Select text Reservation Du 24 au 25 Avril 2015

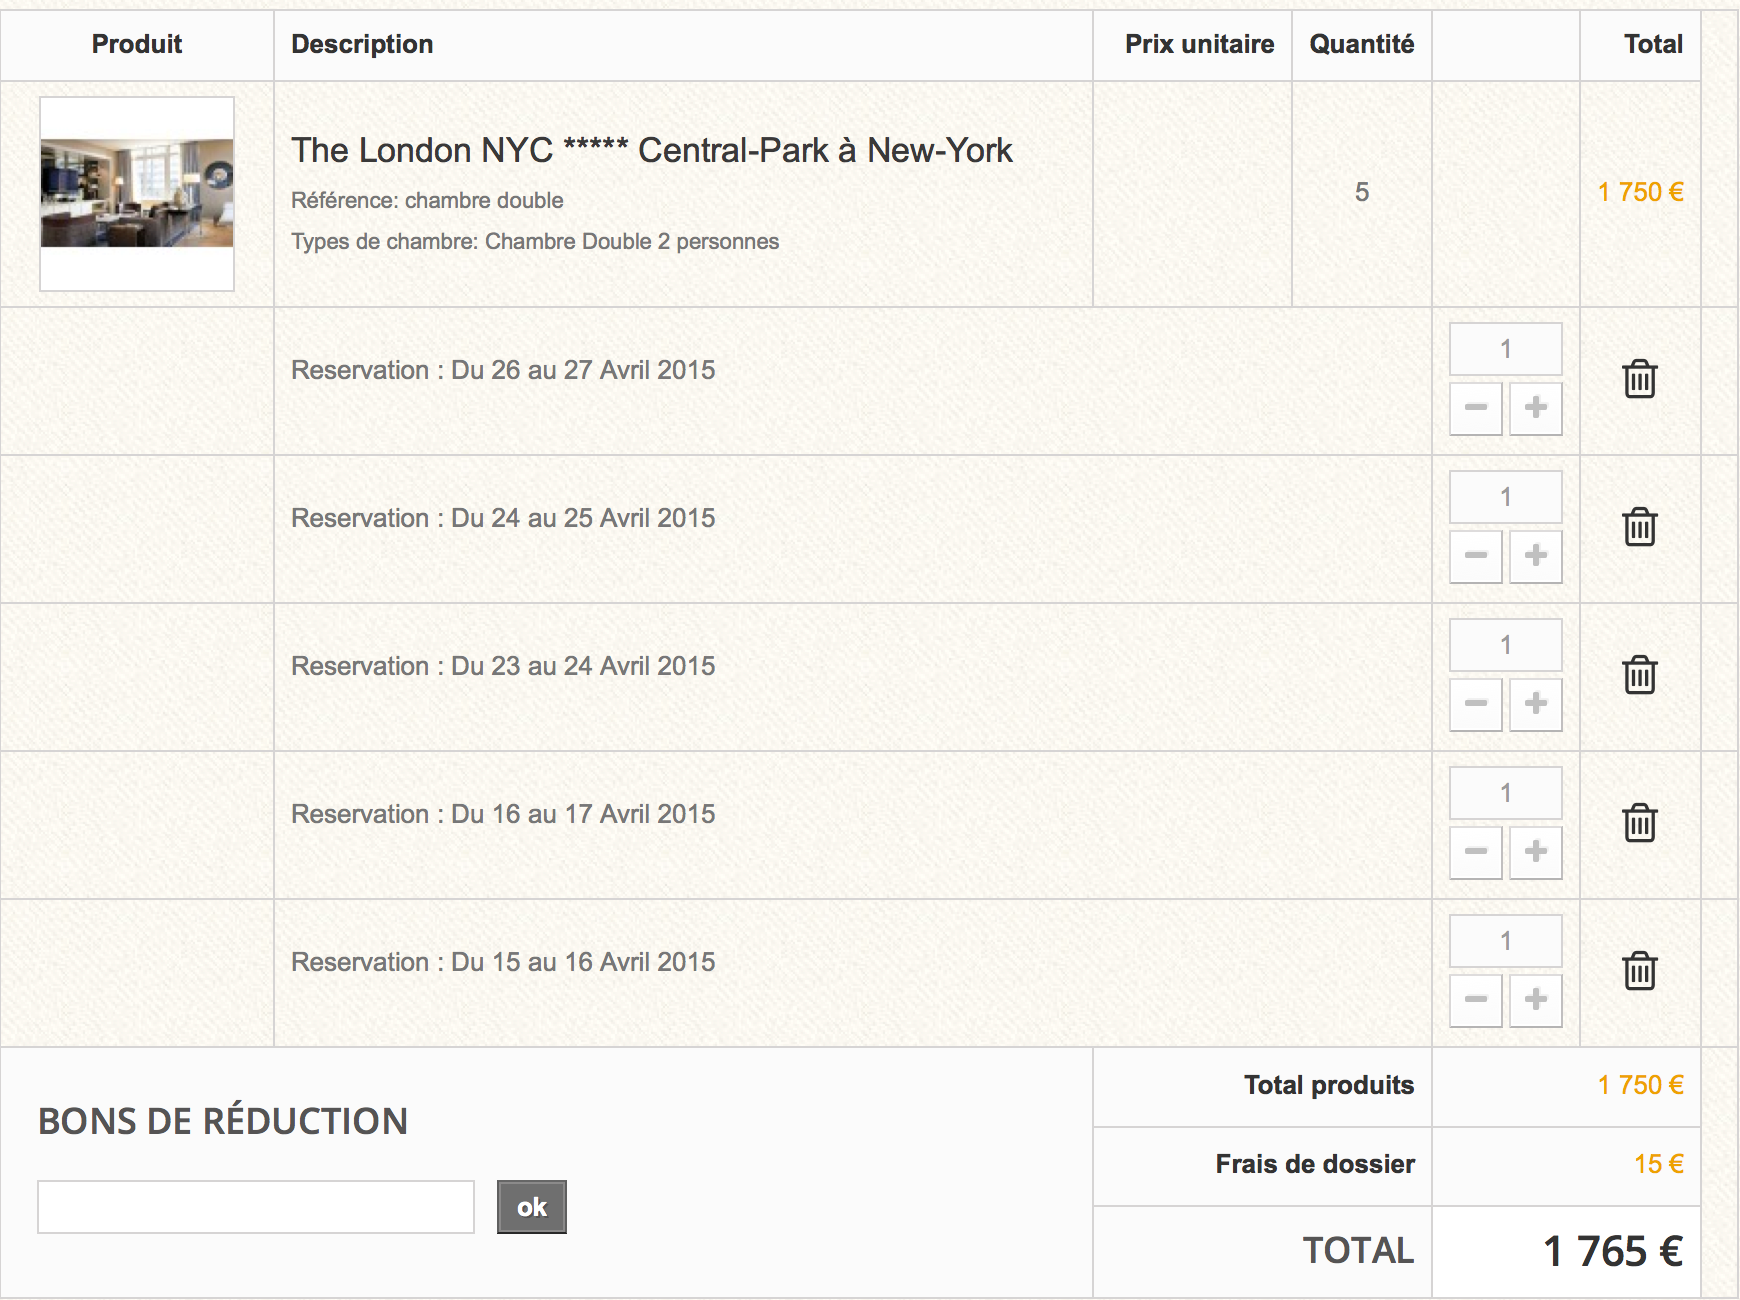pos(503,518)
